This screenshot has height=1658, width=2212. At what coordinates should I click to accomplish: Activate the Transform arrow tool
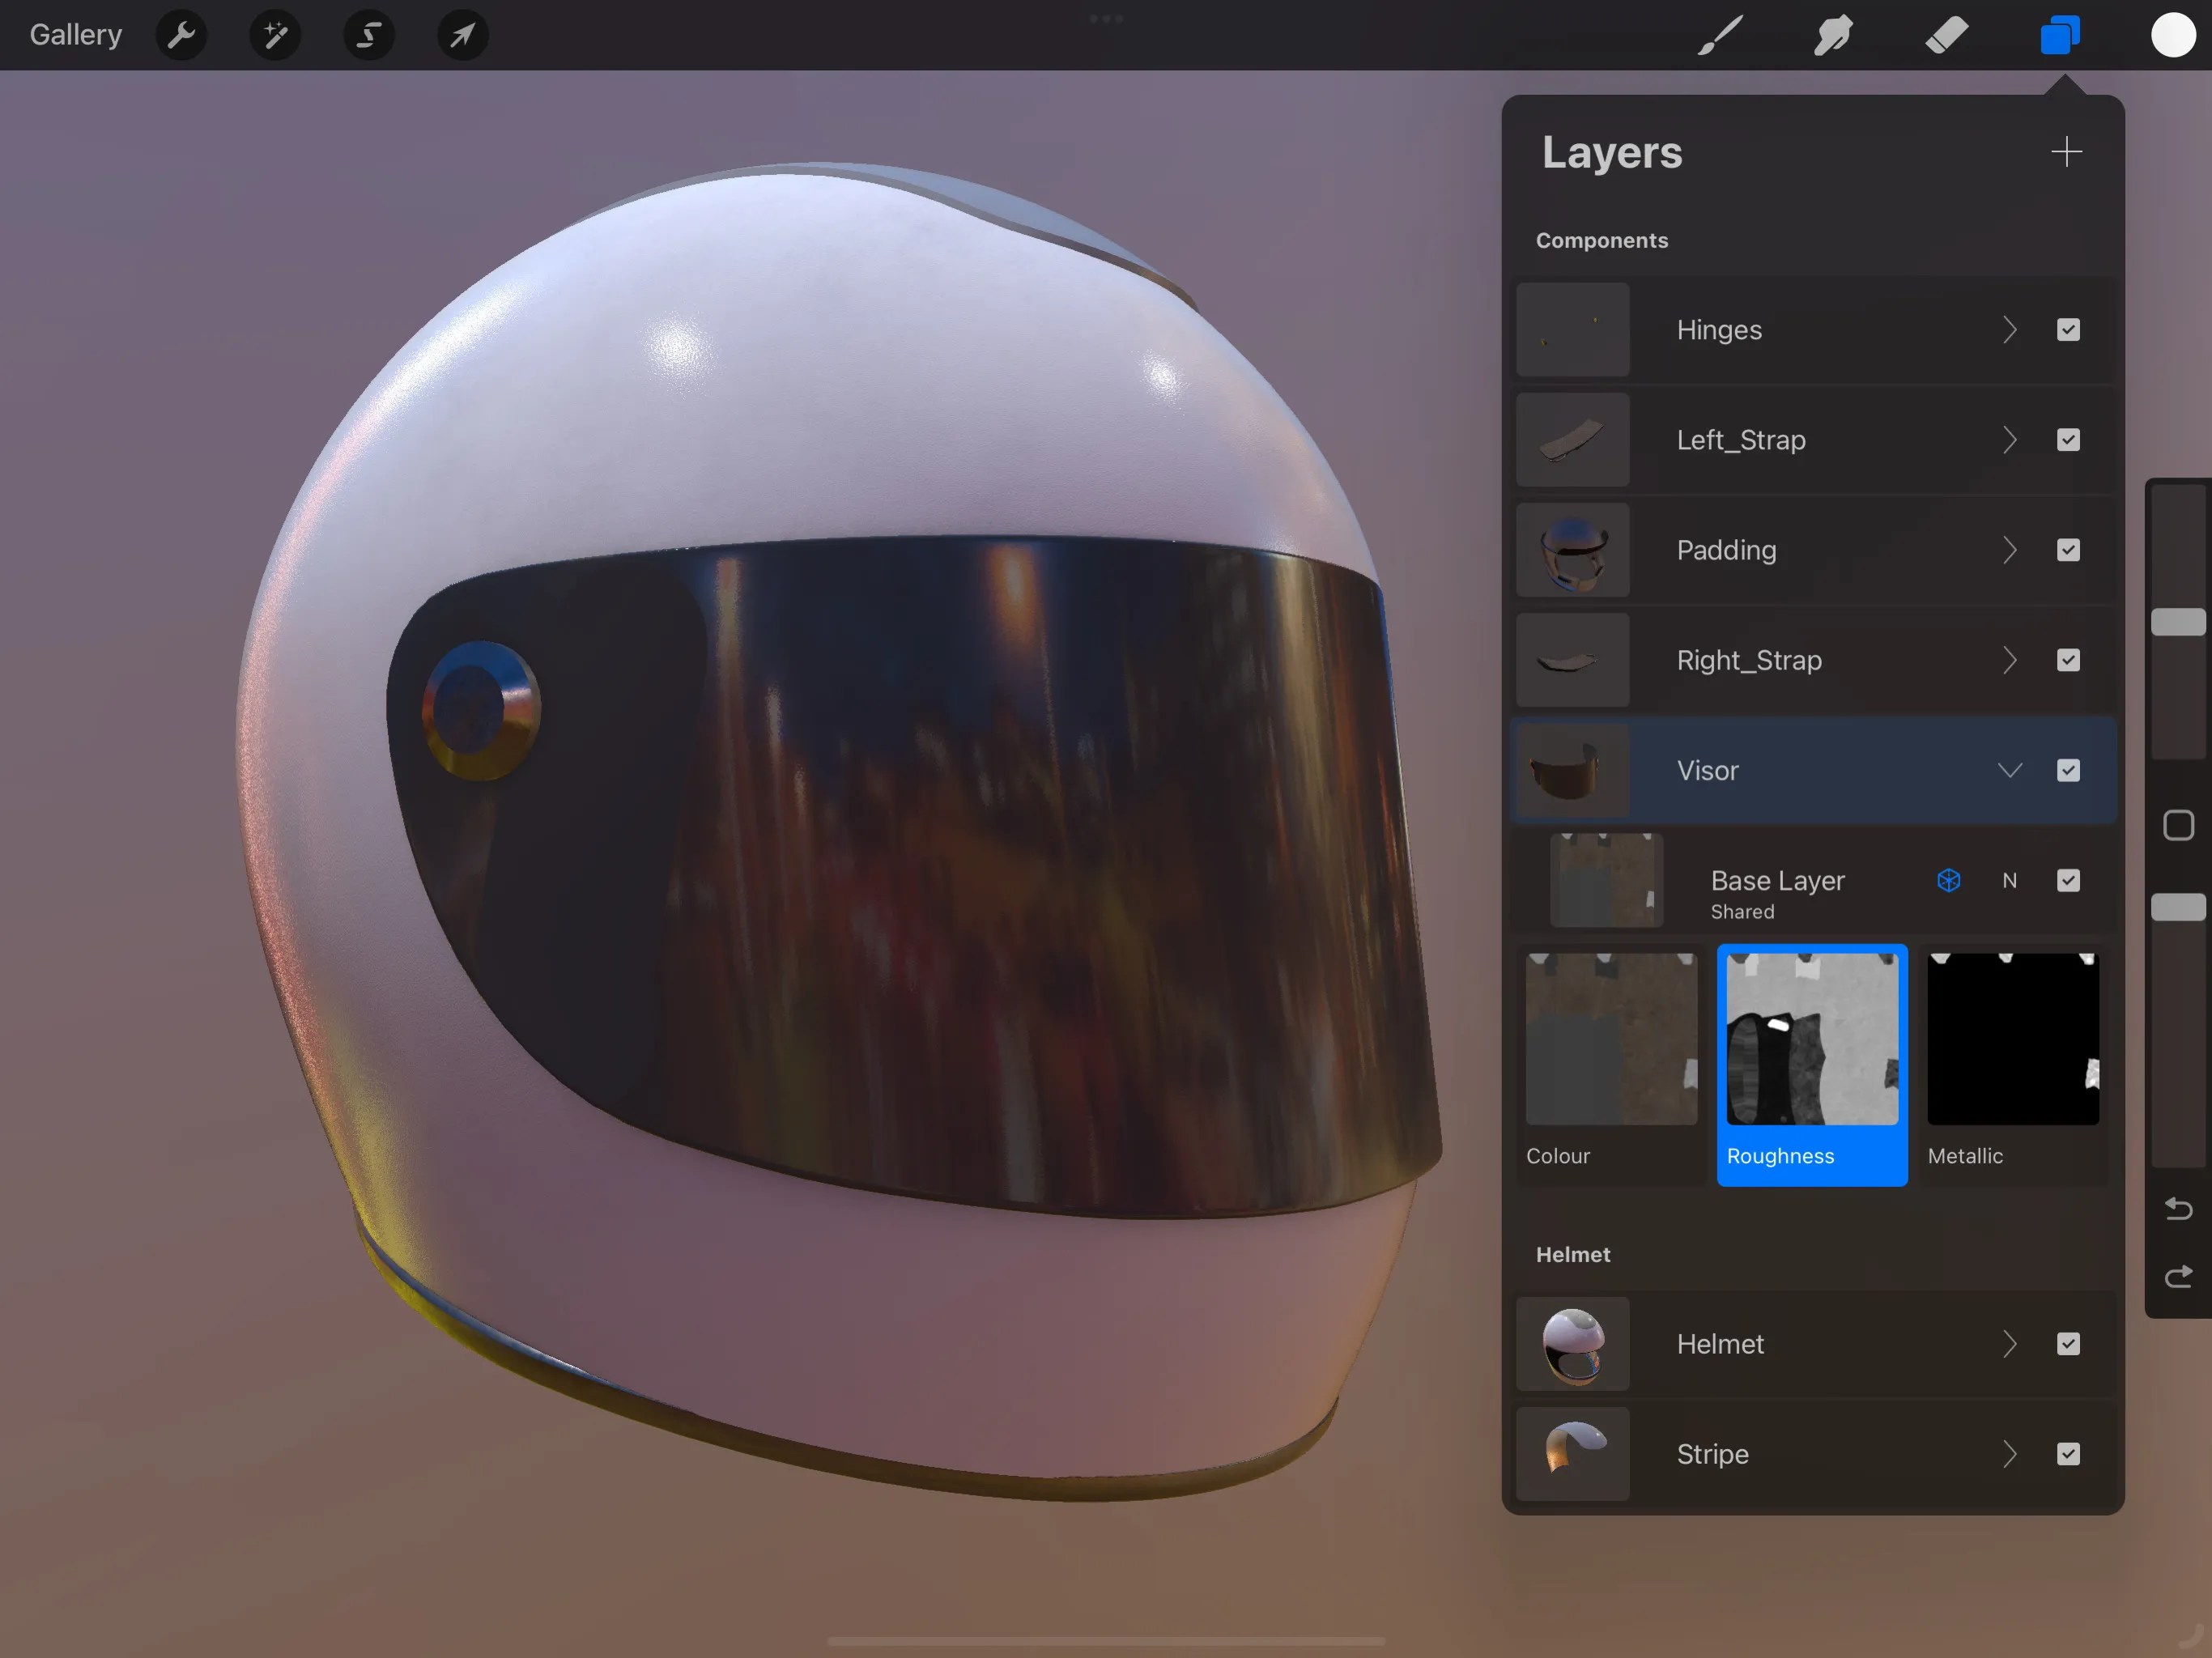click(x=461, y=35)
